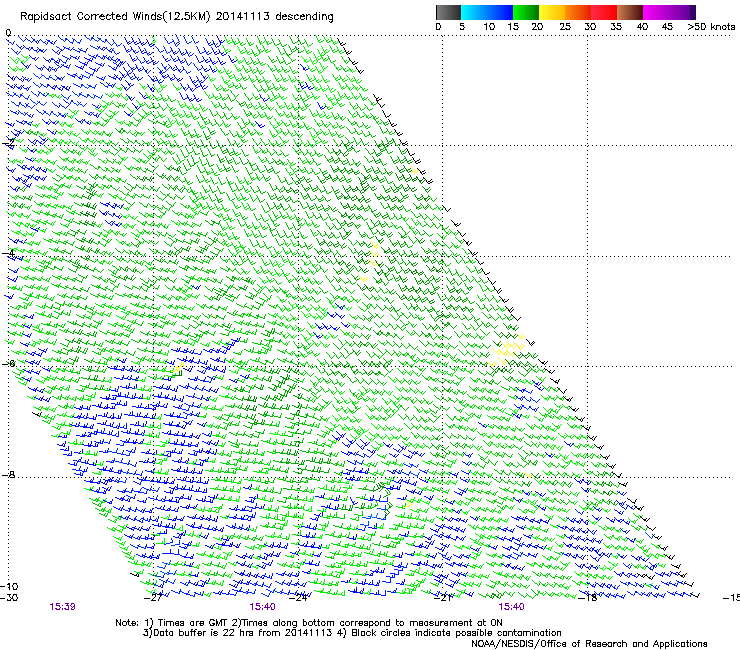Click the "Note: 1) Times are GMT" line

pos(309,623)
